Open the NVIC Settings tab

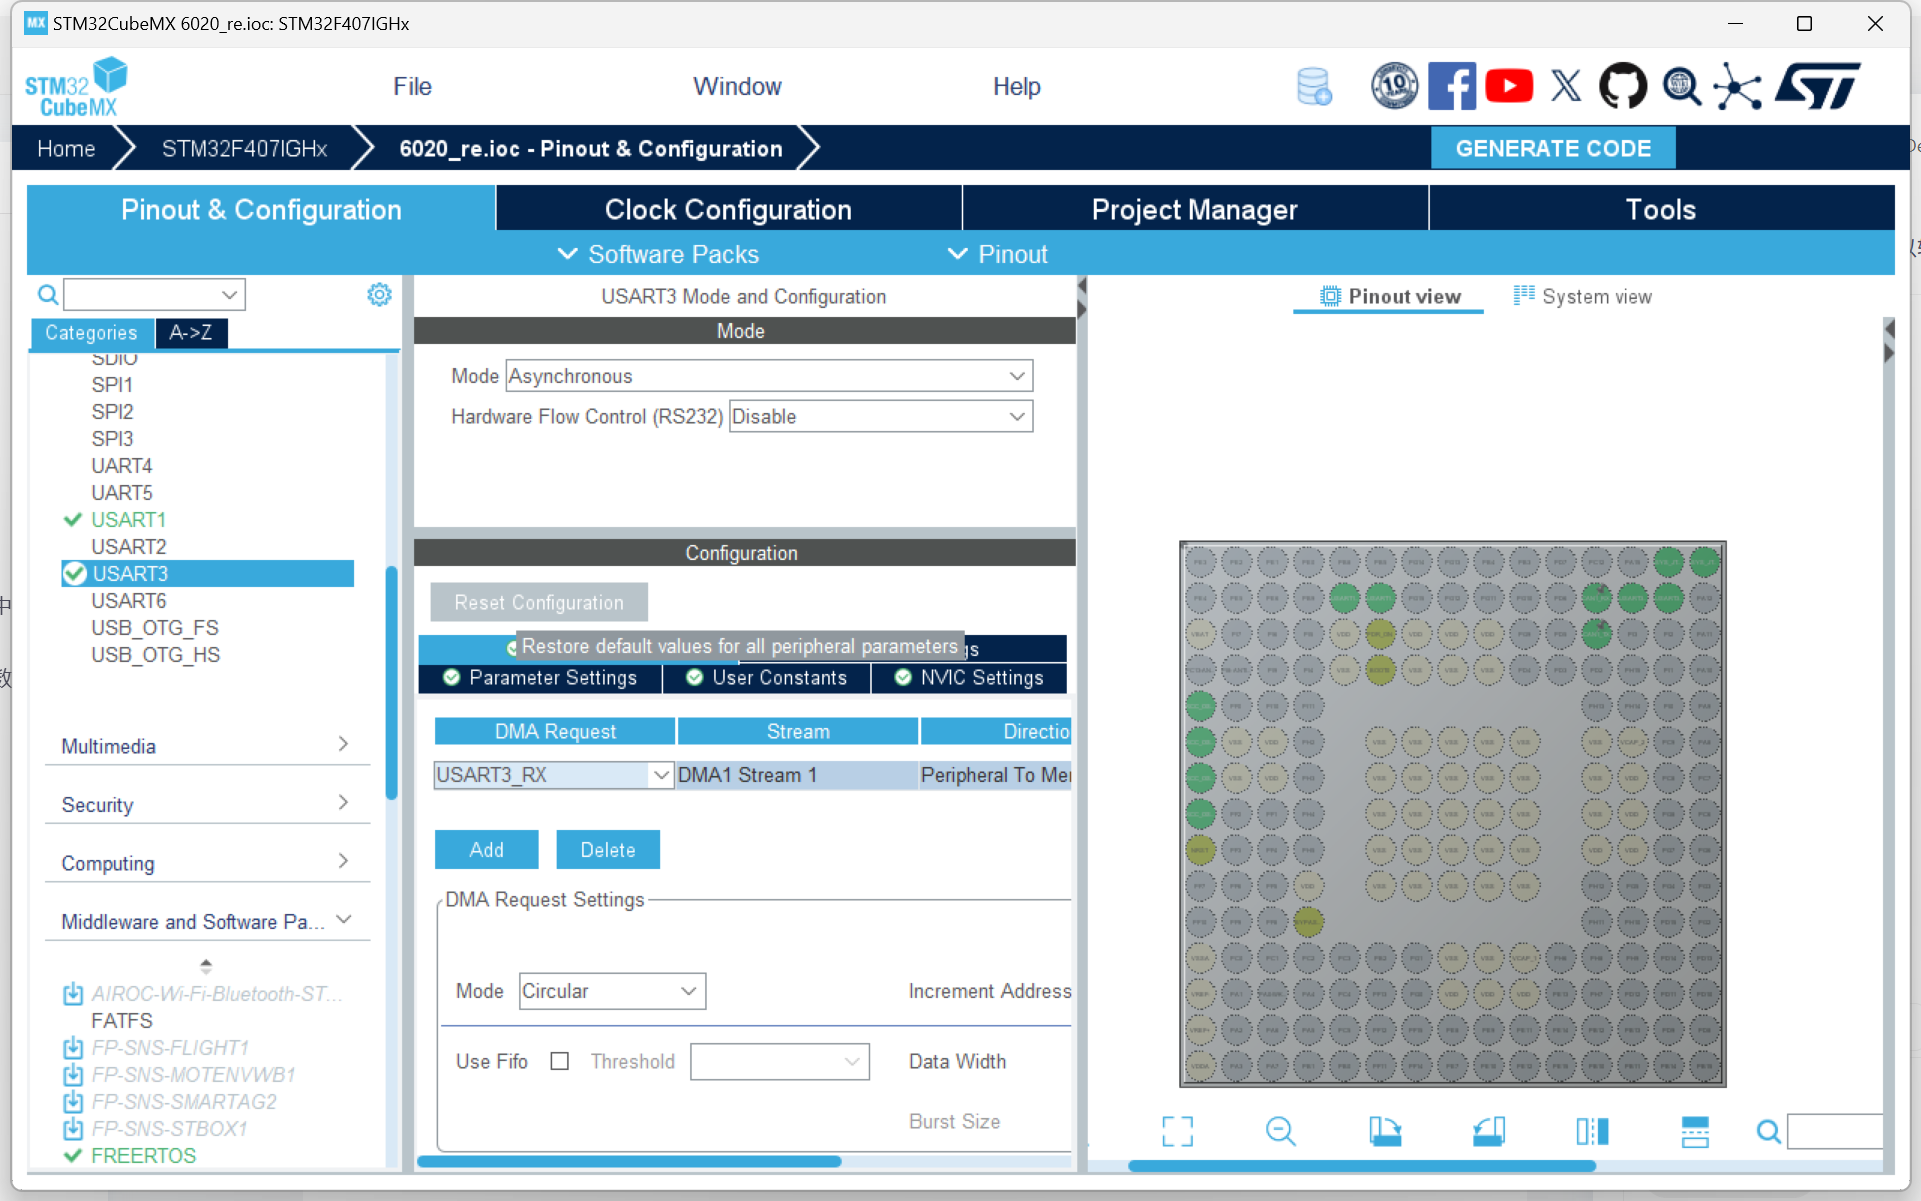[x=968, y=678]
